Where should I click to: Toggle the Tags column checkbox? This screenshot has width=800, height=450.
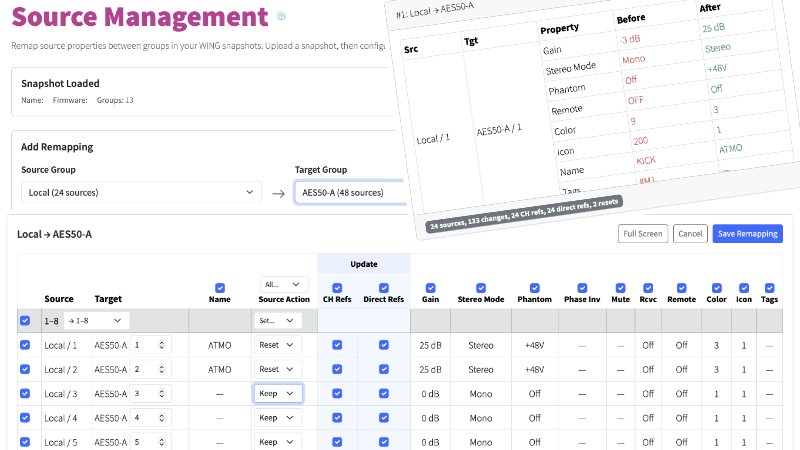click(x=769, y=288)
